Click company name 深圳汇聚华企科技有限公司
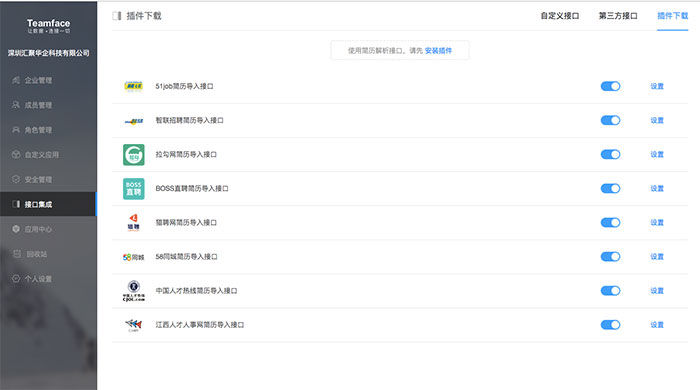The image size is (700, 390). pyautogui.click(x=48, y=53)
